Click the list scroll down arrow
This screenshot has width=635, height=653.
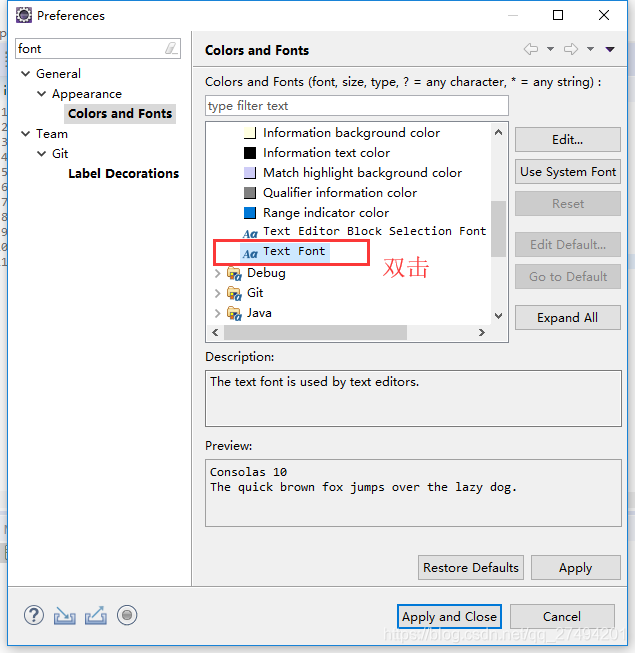tap(498, 316)
